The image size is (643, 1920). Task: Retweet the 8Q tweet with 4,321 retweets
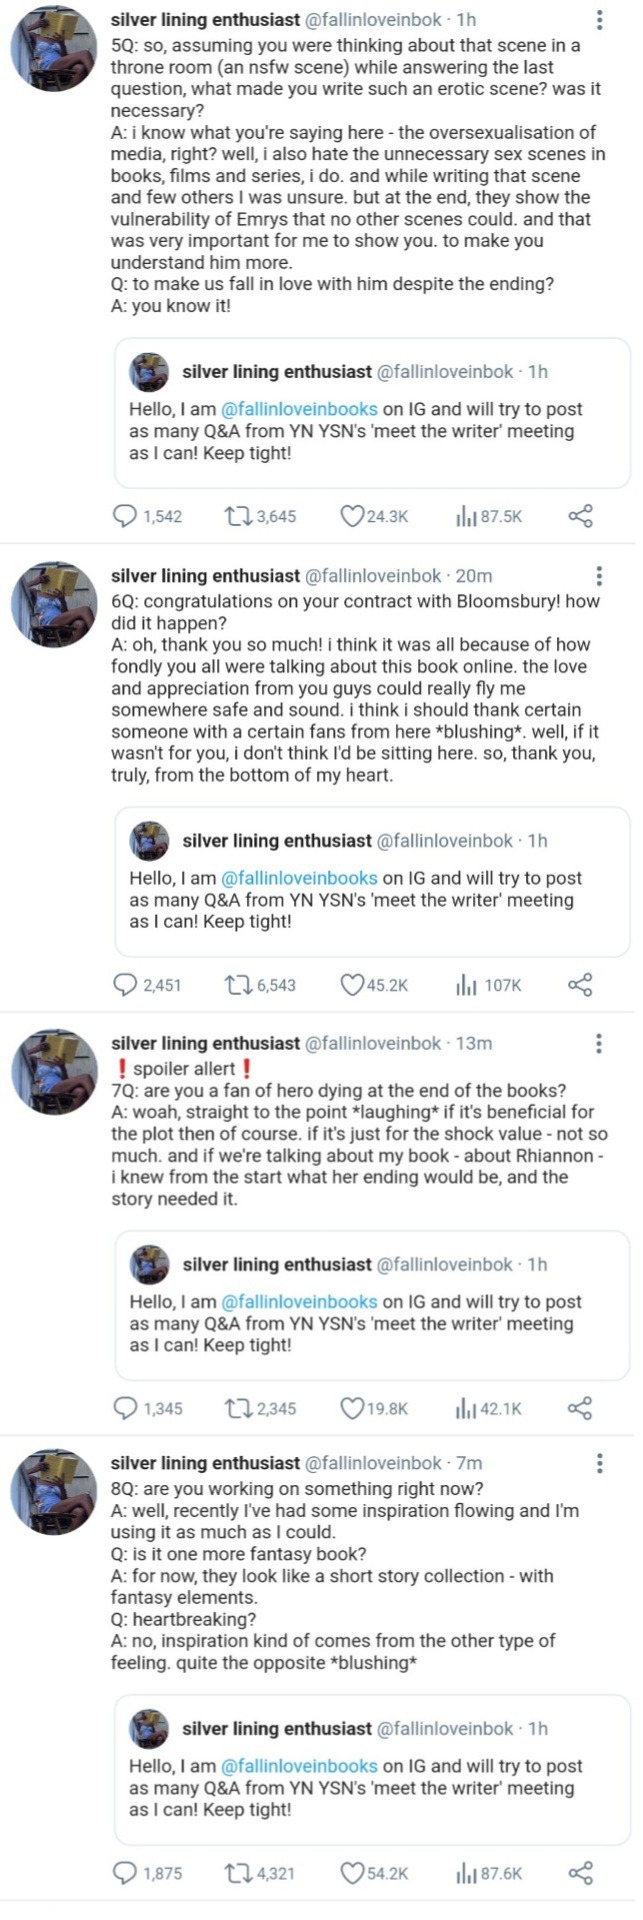pyautogui.click(x=238, y=1872)
